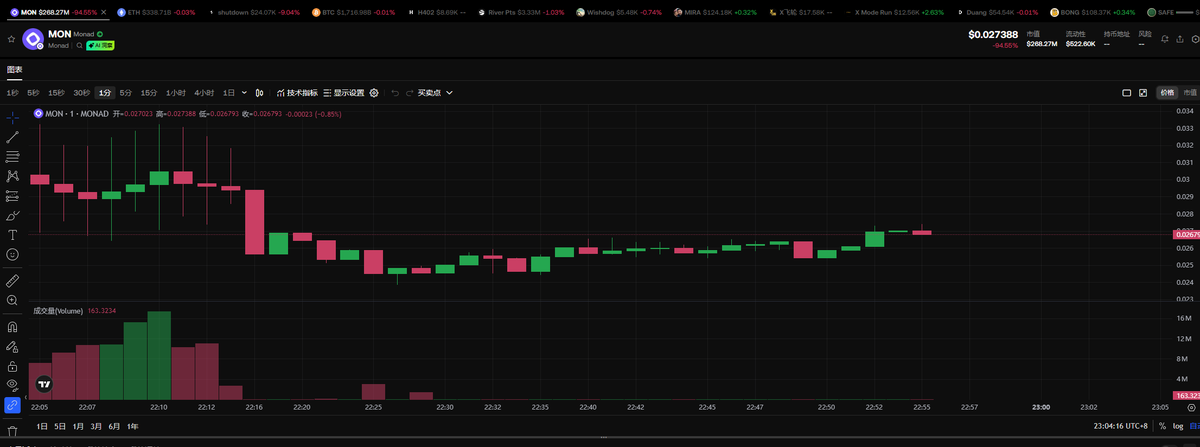Select the 图表 chart tab

(x=14, y=70)
